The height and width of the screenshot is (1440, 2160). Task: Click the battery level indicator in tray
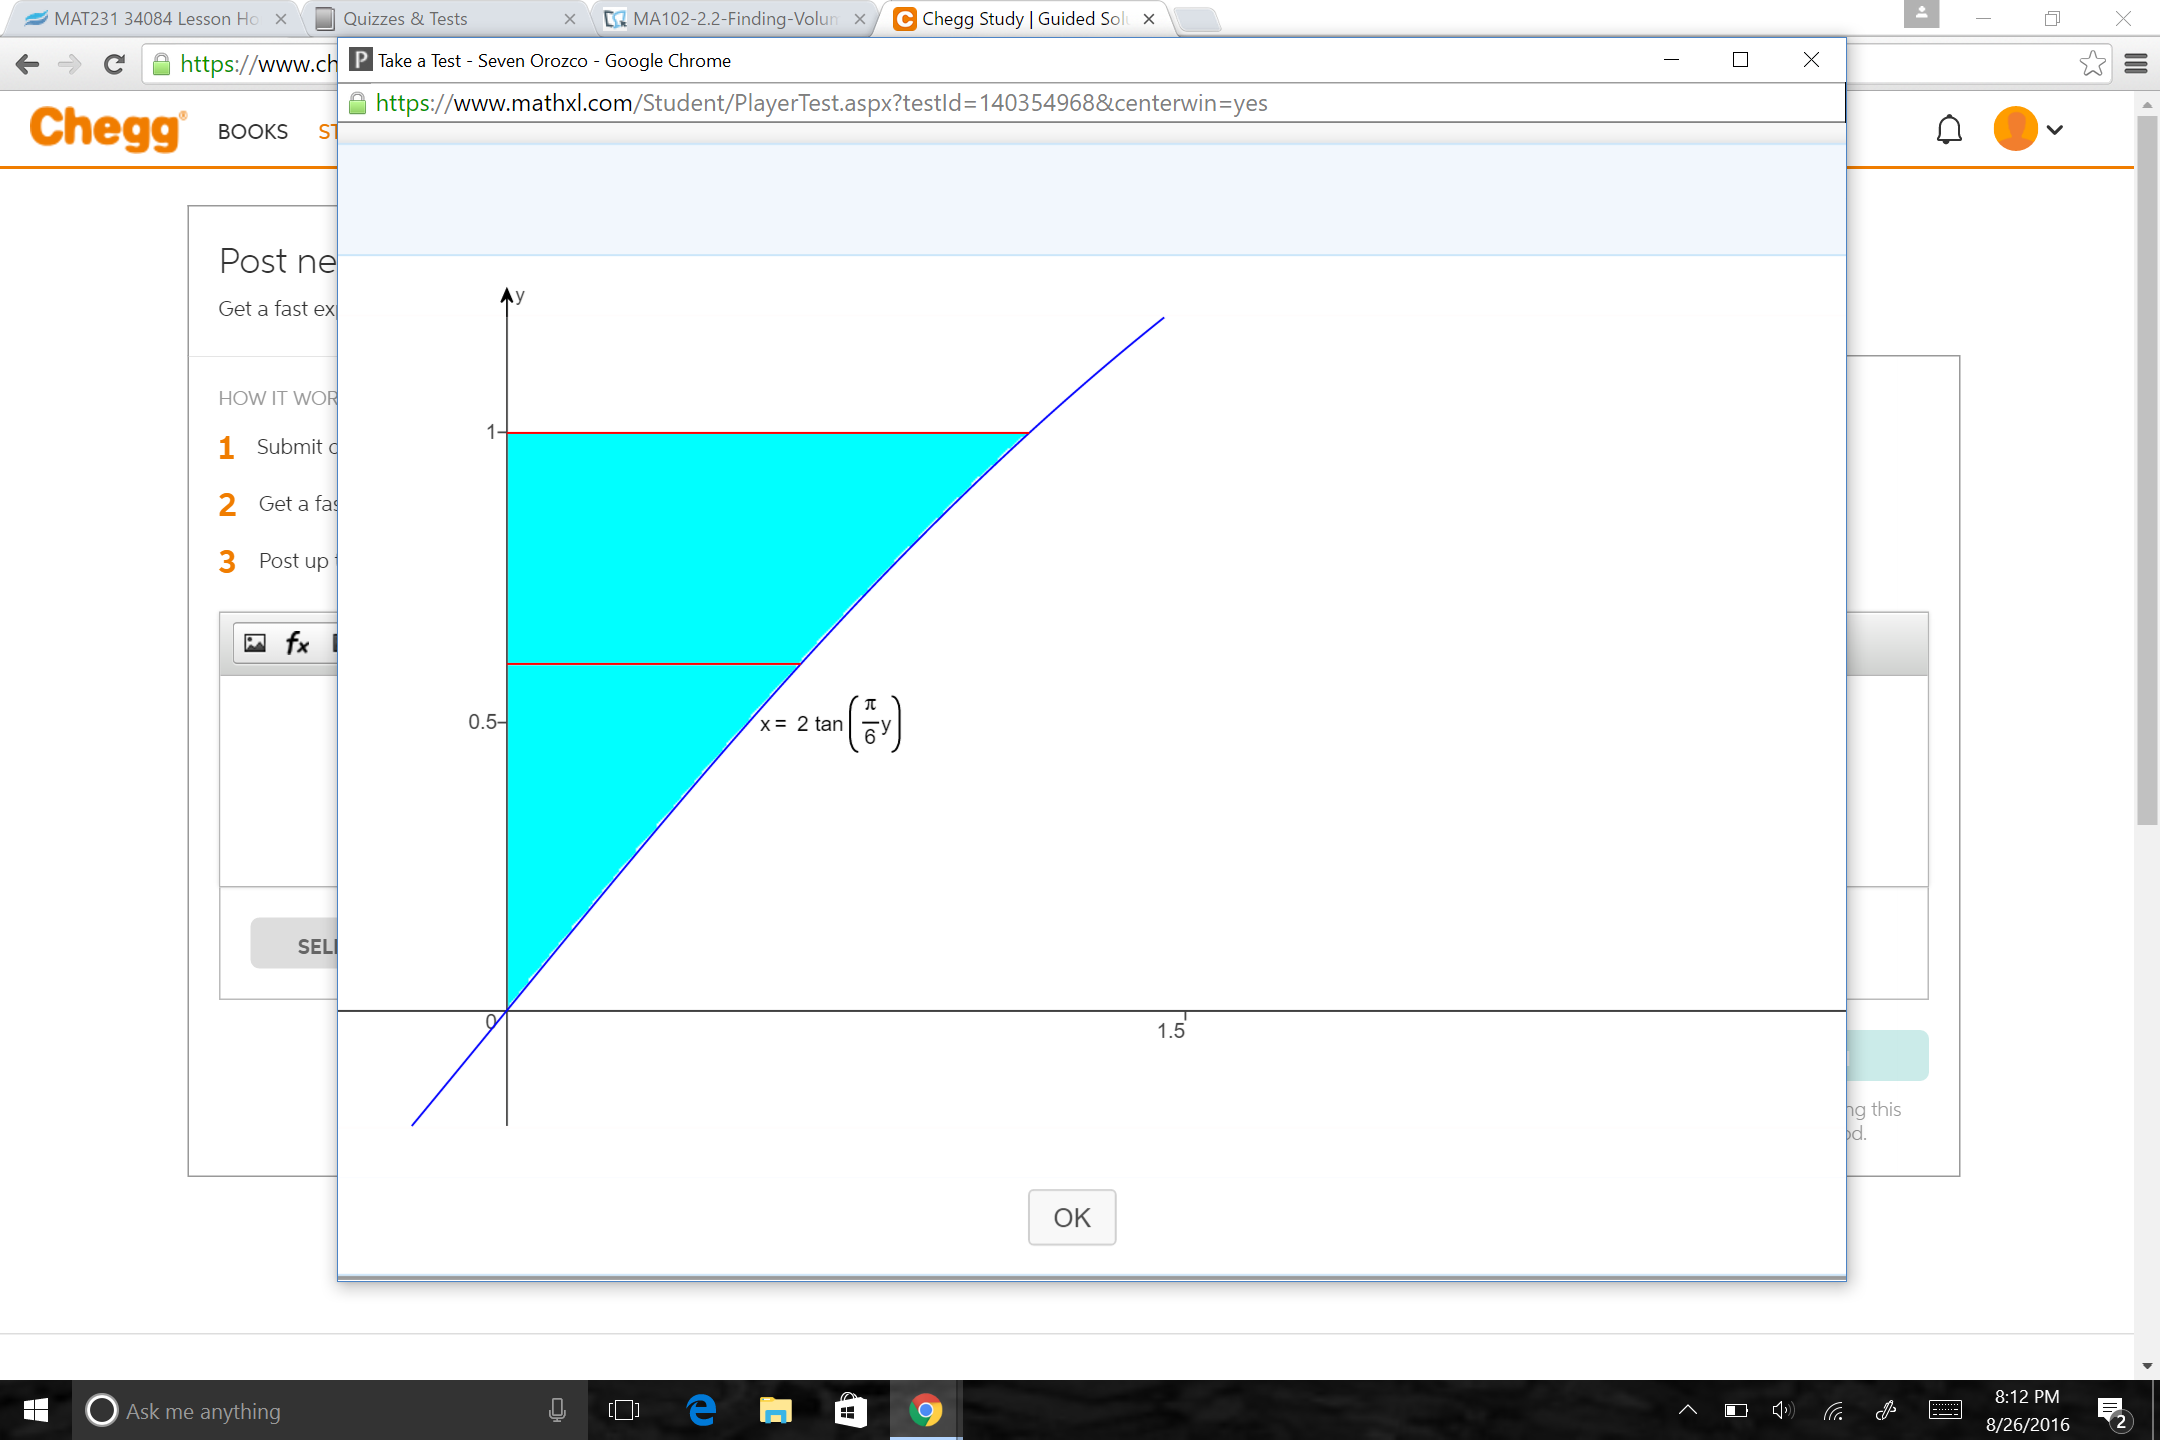[x=1735, y=1410]
